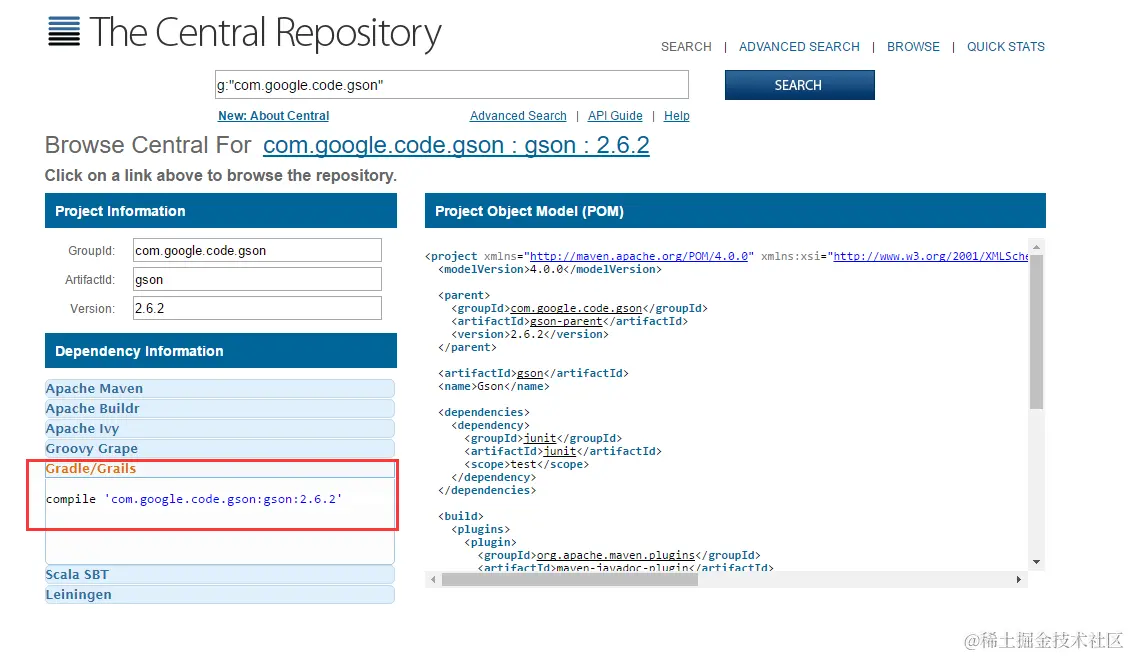The height and width of the screenshot is (657, 1130).
Task: Focus the search query input field
Action: 452,85
